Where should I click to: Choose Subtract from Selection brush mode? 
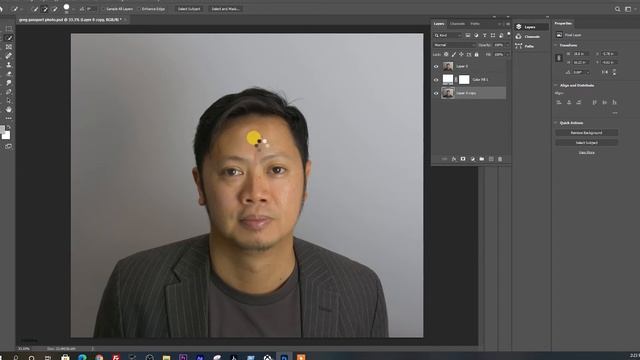tap(54, 9)
